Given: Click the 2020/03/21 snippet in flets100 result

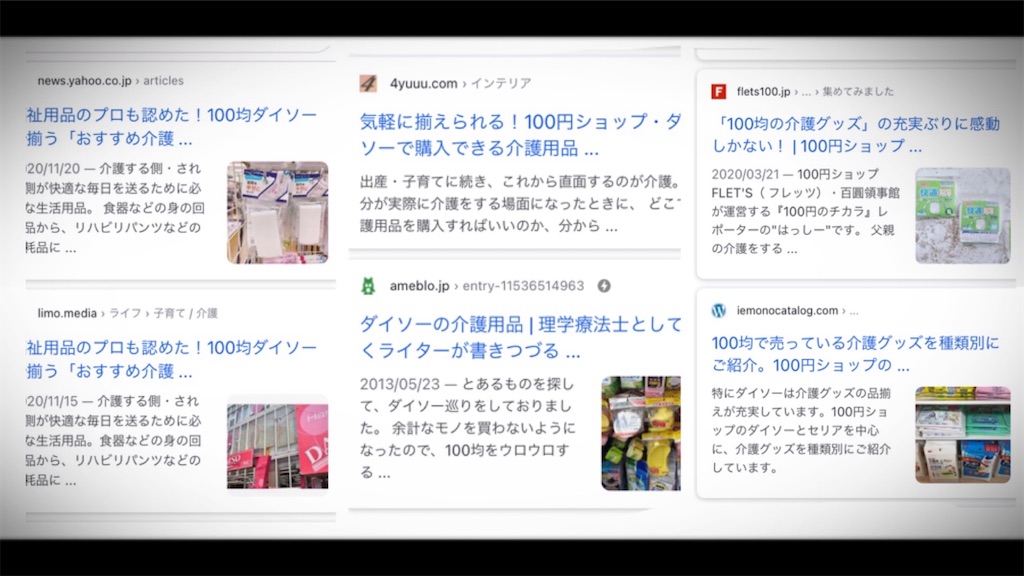Looking at the screenshot, I should (805, 211).
